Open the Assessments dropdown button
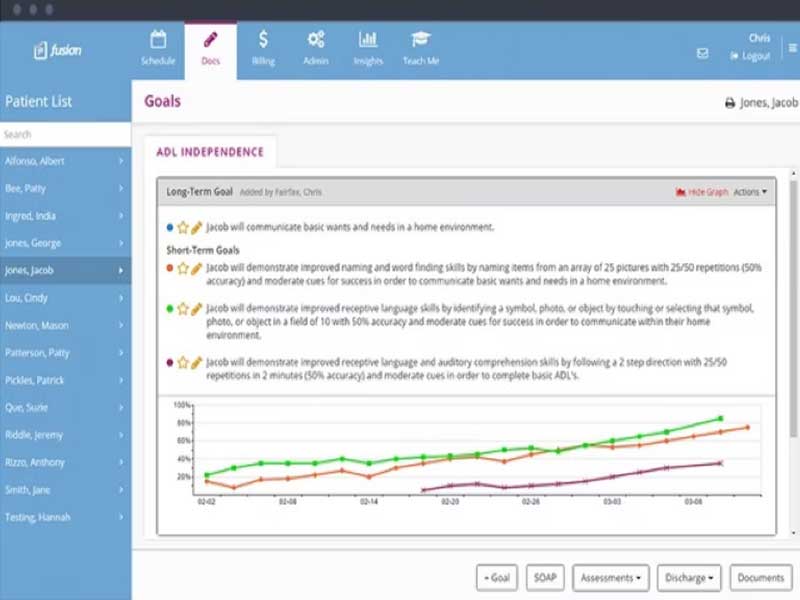This screenshot has width=800, height=600. 611,578
